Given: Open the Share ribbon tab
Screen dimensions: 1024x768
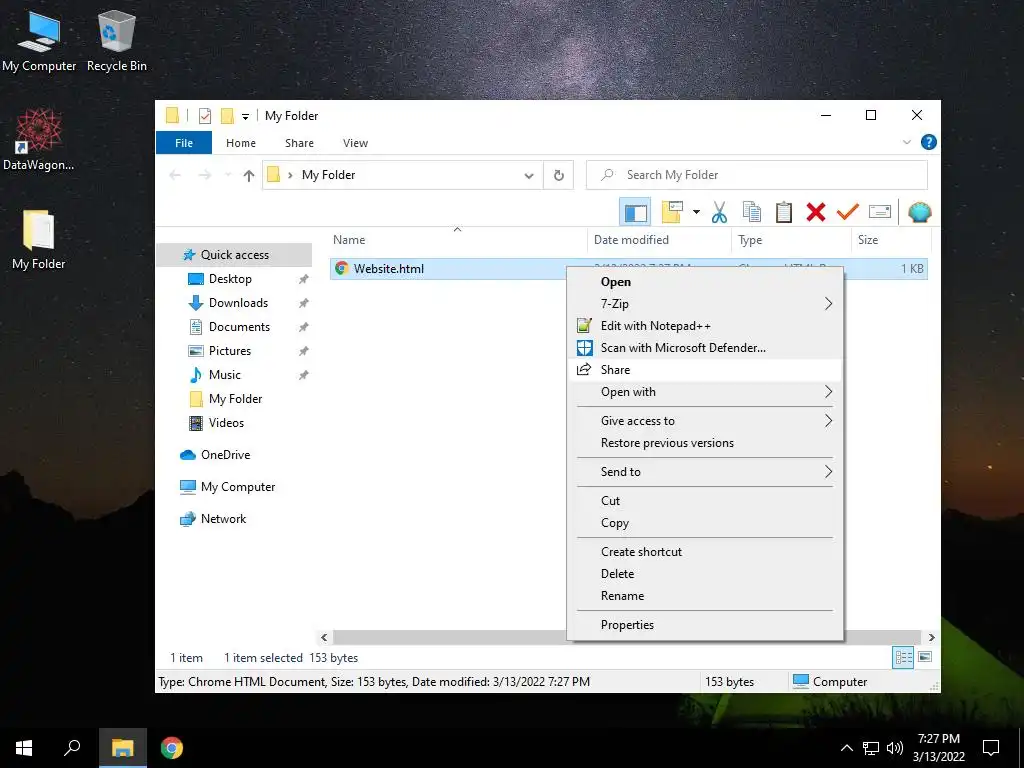Looking at the screenshot, I should click(299, 143).
